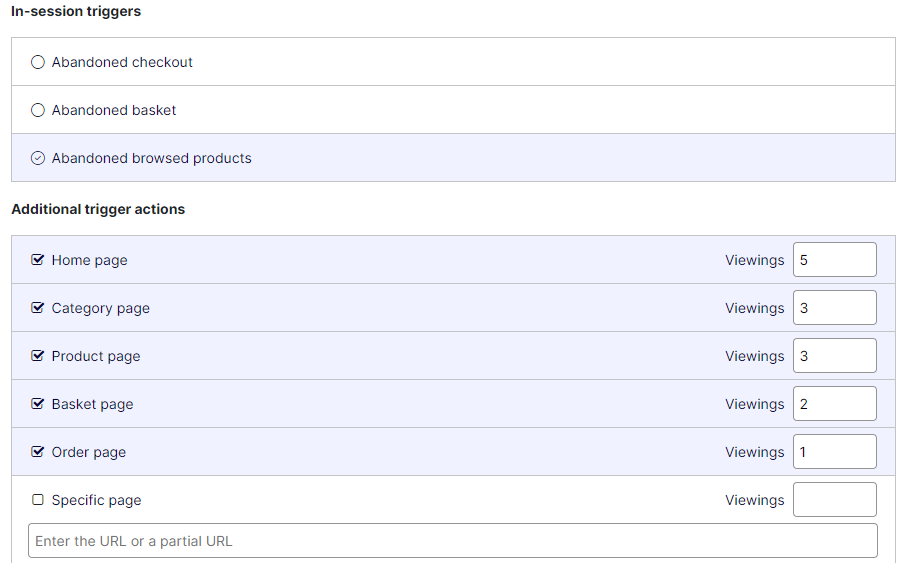Image resolution: width=901 pixels, height=563 pixels.
Task: Uncheck the Basket page checkbox
Action: [38, 404]
